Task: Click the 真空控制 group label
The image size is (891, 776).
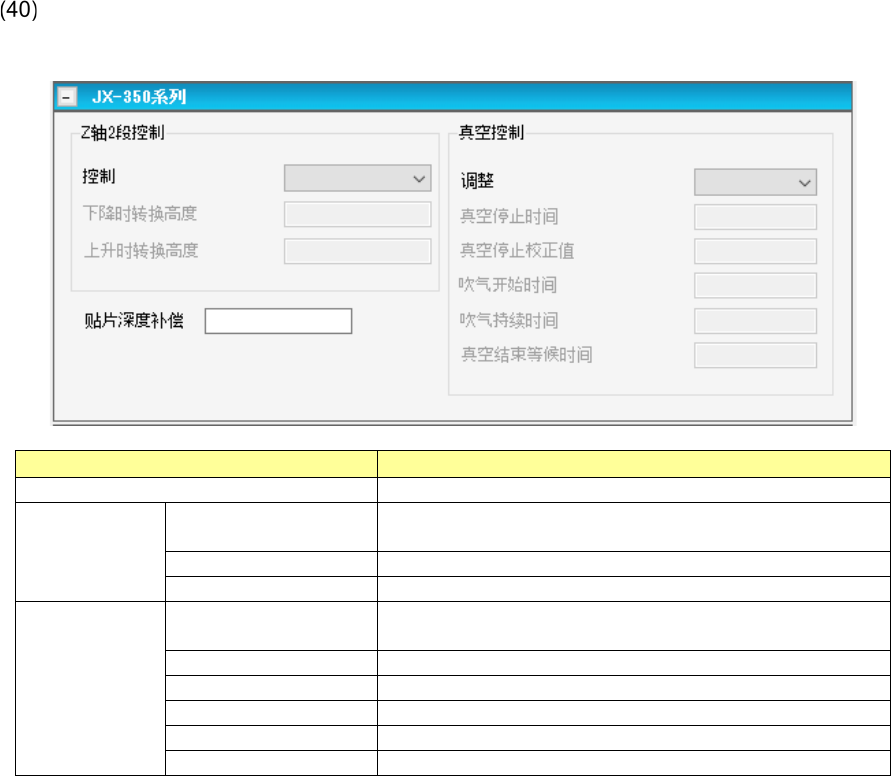Action: tap(492, 133)
